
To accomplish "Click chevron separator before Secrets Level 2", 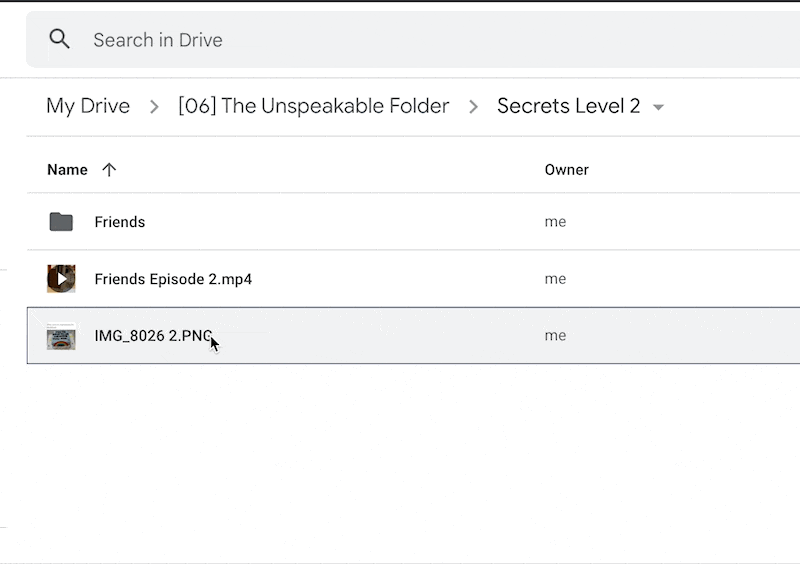I will pos(473,107).
